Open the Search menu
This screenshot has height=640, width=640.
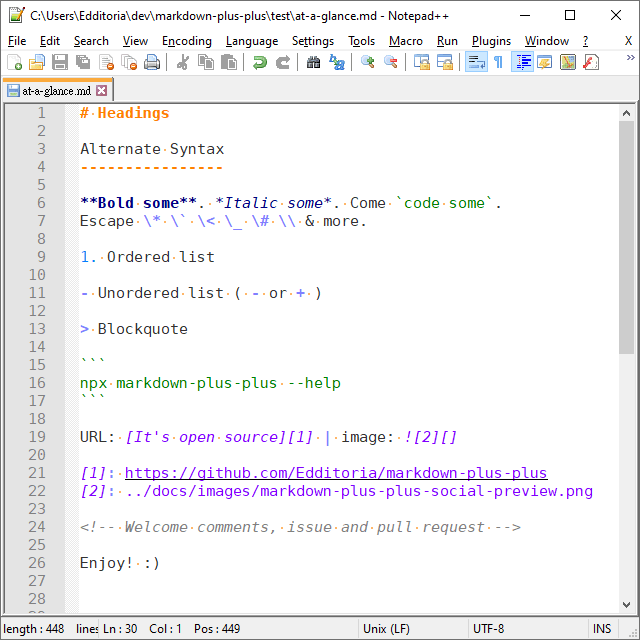(91, 41)
